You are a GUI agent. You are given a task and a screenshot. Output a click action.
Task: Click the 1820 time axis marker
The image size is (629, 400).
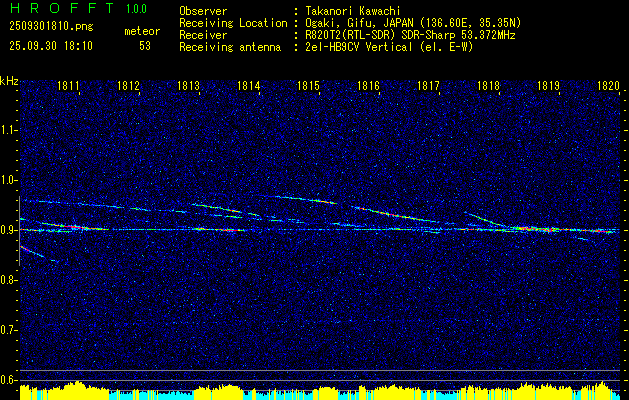[609, 85]
